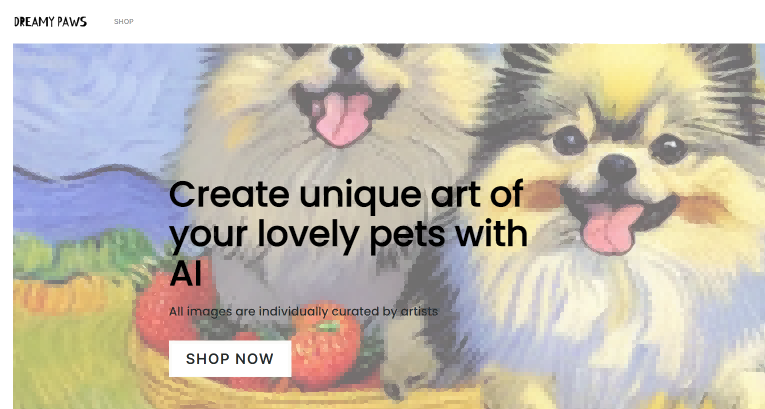Click the right dog's black nose
The height and width of the screenshot is (409, 765).
(617, 169)
